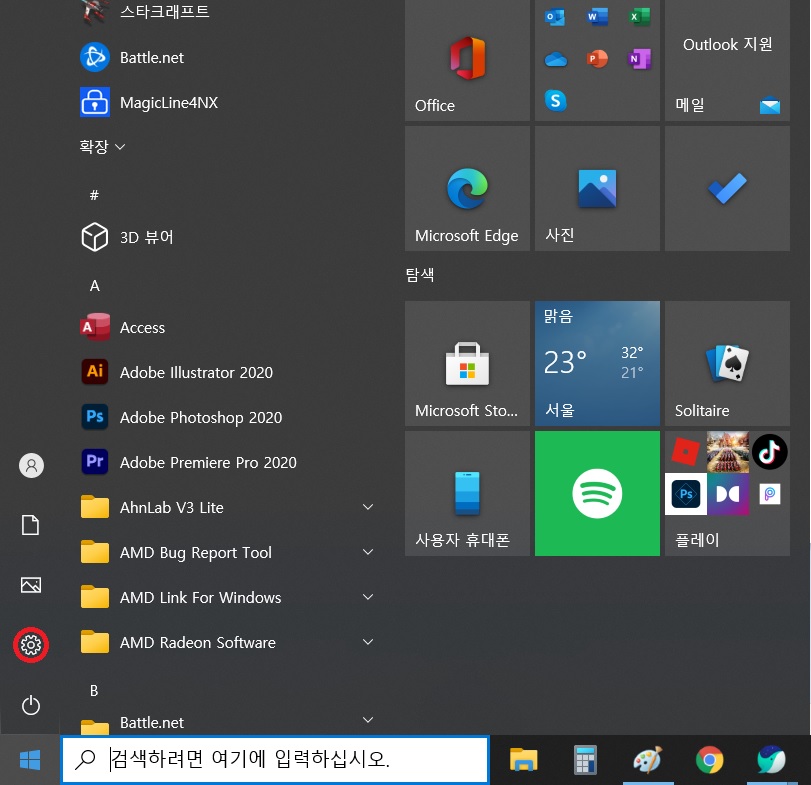811x785 pixels.
Task: Launch Access from the app list
Action: click(226, 327)
